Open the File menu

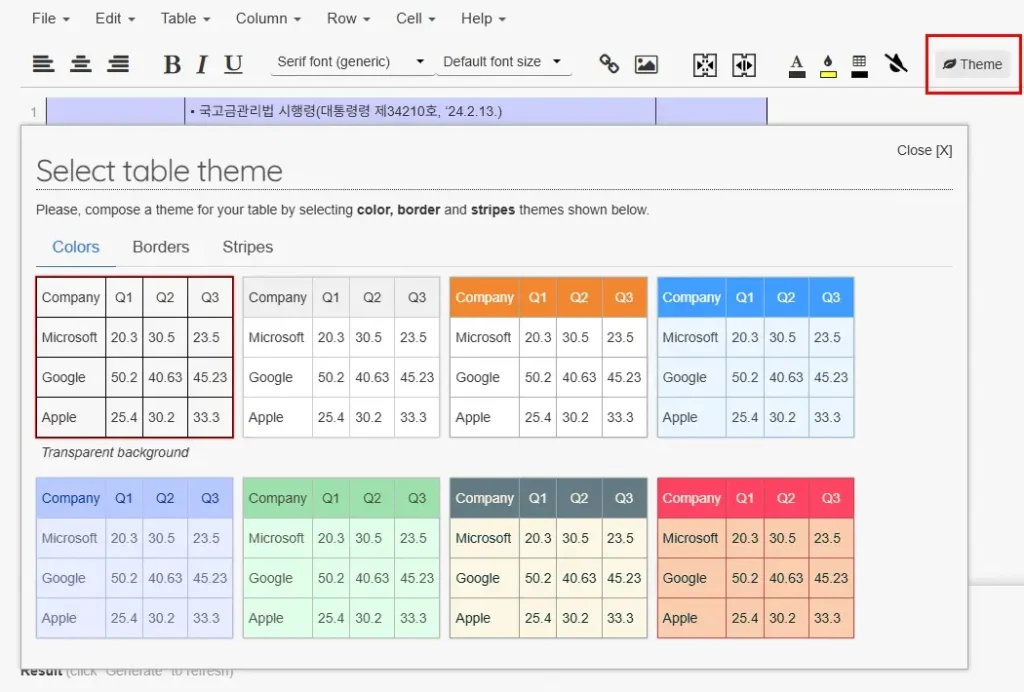pos(50,18)
